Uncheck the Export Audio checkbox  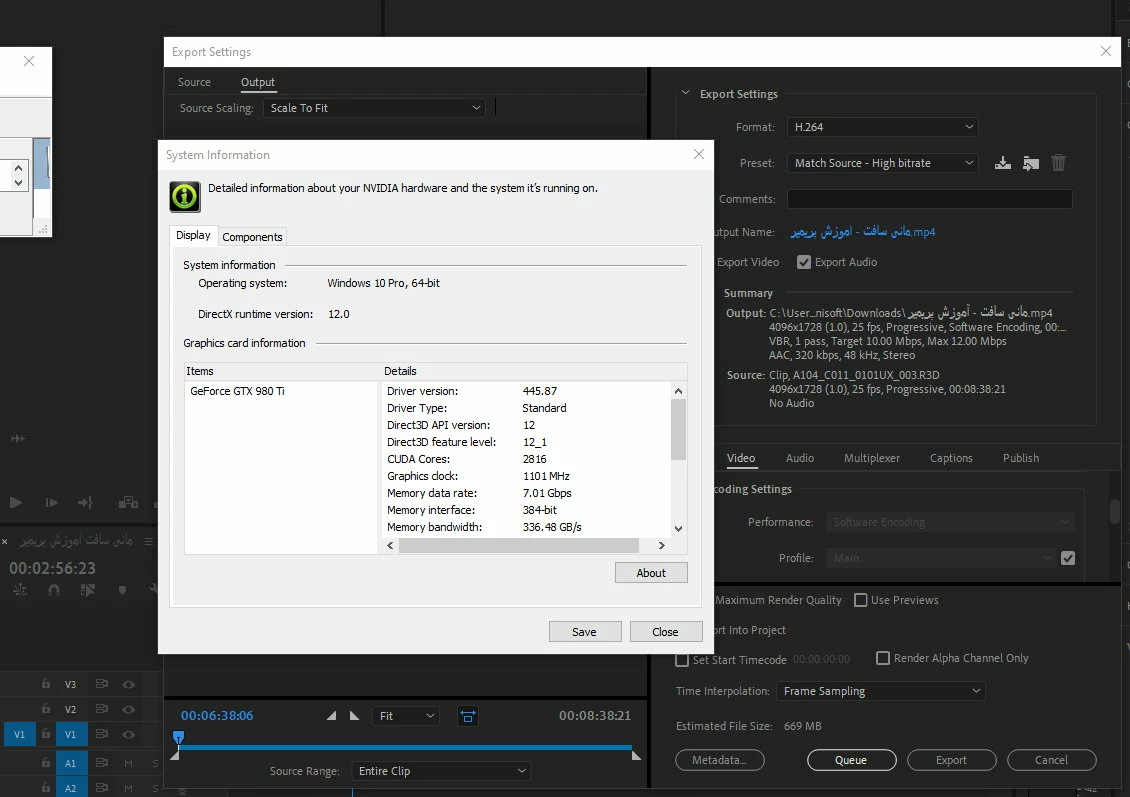tap(804, 262)
